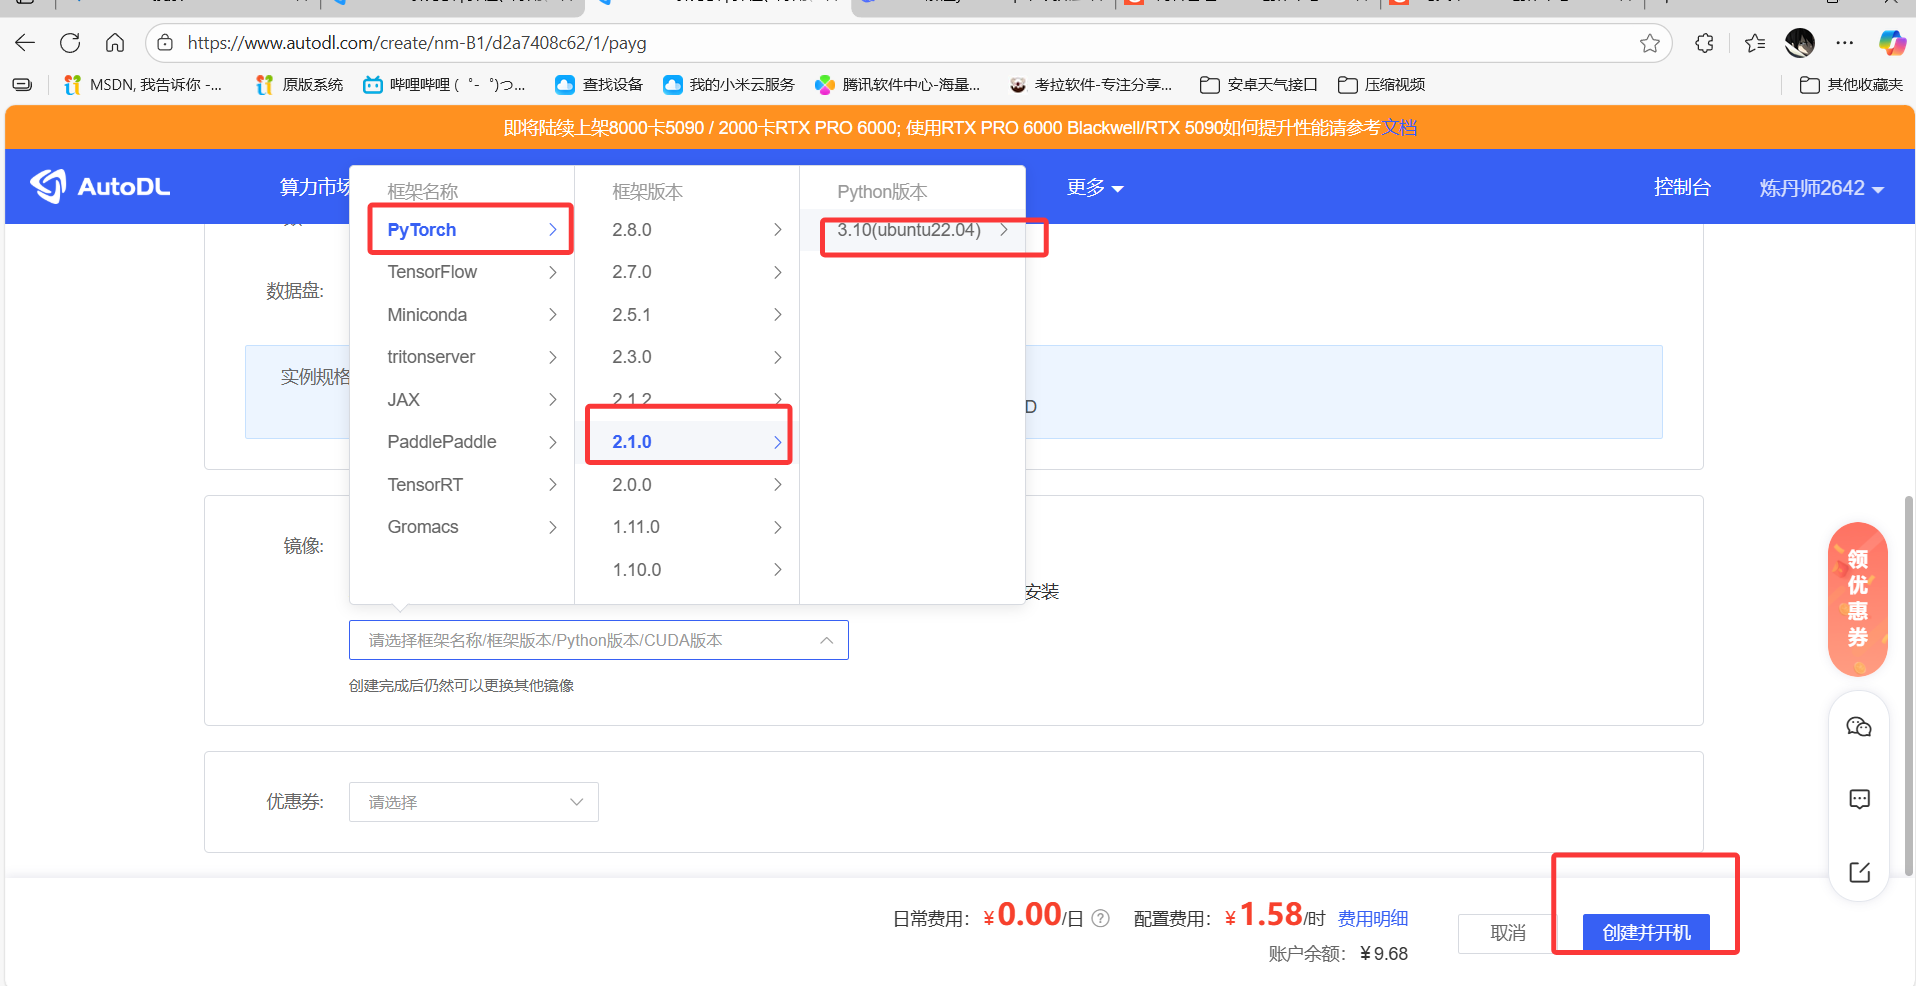This screenshot has width=1916, height=986.
Task: Open the 费用明细 link
Action: [x=1372, y=918]
